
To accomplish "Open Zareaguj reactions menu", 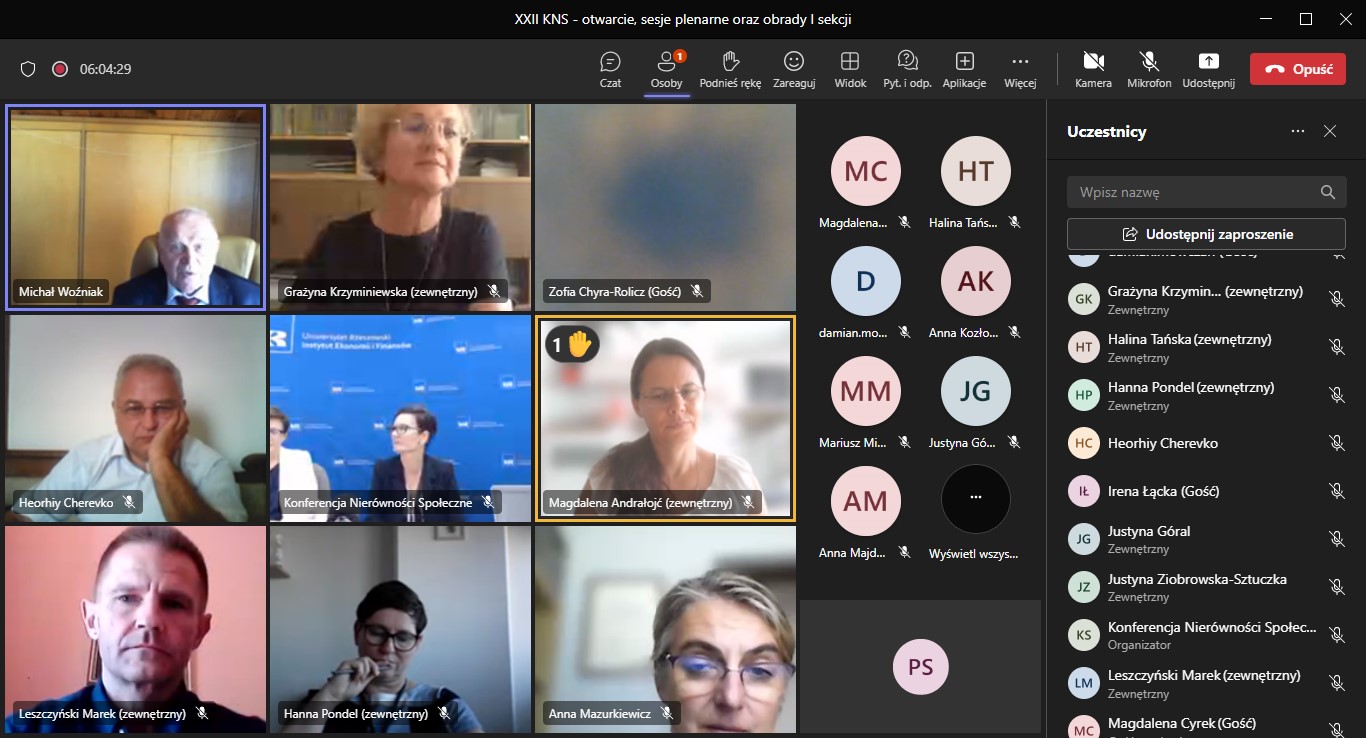I will 794,68.
